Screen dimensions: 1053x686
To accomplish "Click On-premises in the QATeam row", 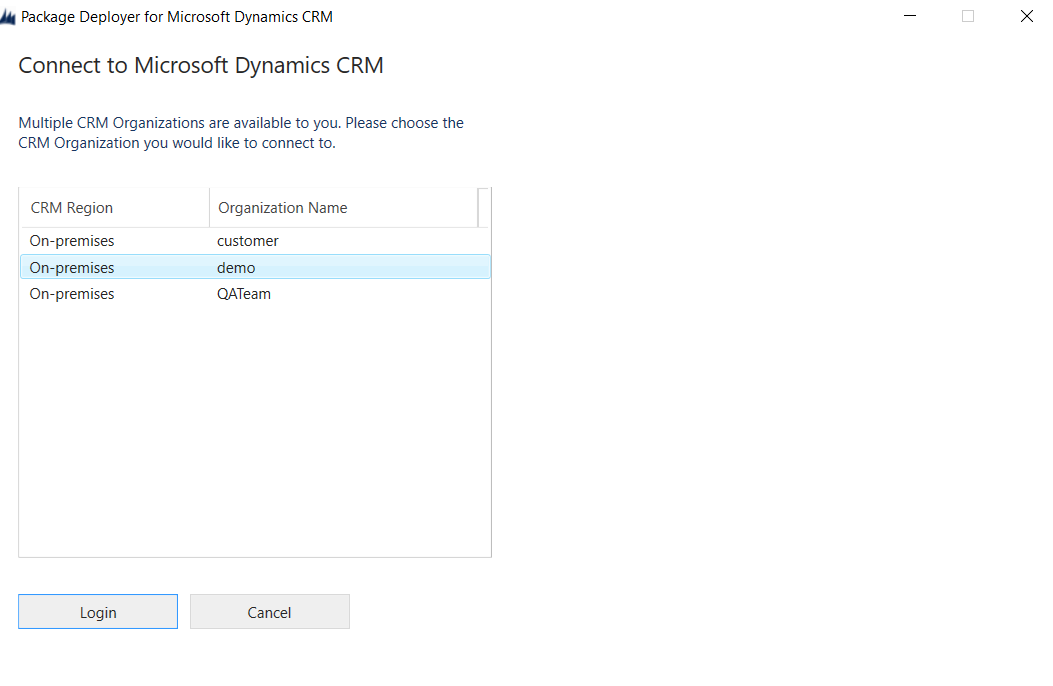I will pos(72,294).
